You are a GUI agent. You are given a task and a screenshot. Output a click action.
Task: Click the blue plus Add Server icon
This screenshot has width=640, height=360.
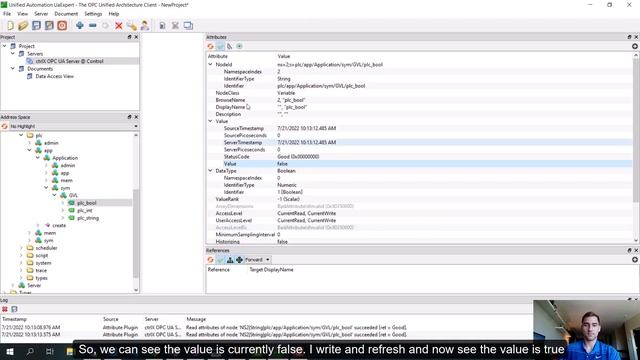pyautogui.click(x=80, y=25)
